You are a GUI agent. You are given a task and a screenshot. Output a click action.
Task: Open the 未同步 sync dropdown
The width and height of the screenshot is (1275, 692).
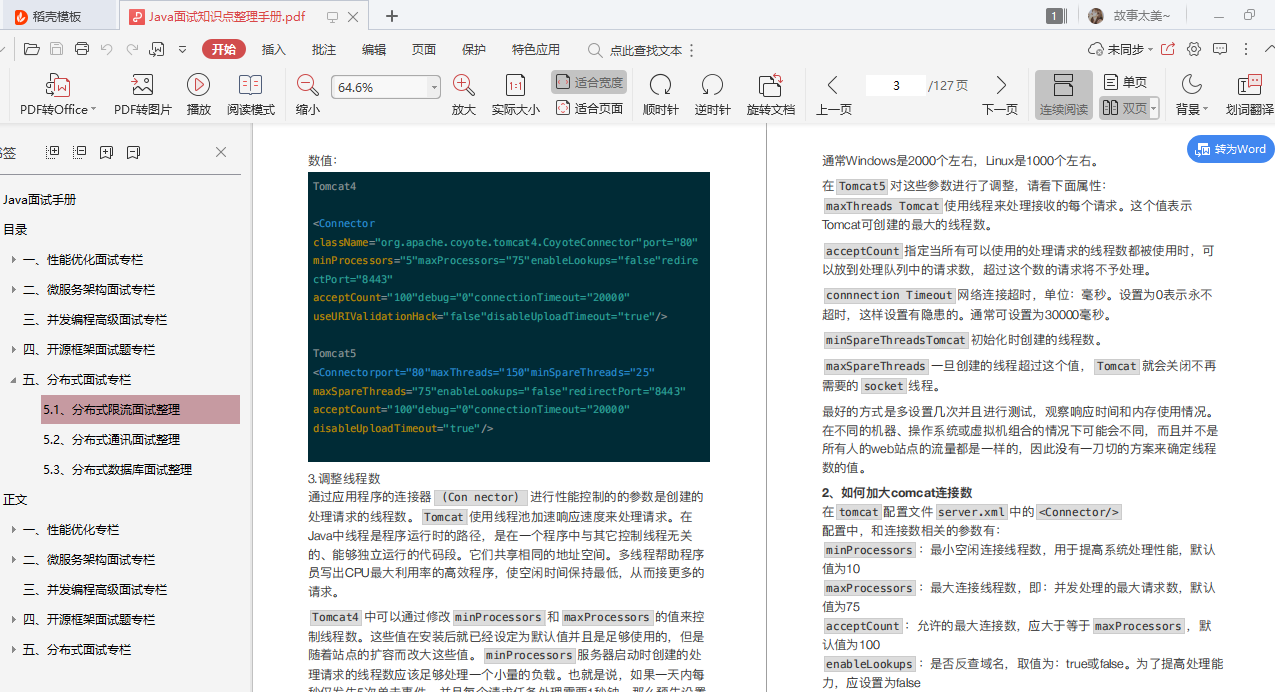point(1120,49)
